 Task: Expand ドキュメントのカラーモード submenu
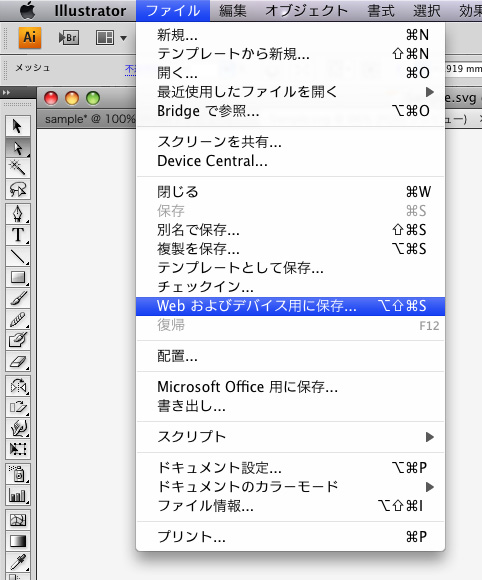290,486
